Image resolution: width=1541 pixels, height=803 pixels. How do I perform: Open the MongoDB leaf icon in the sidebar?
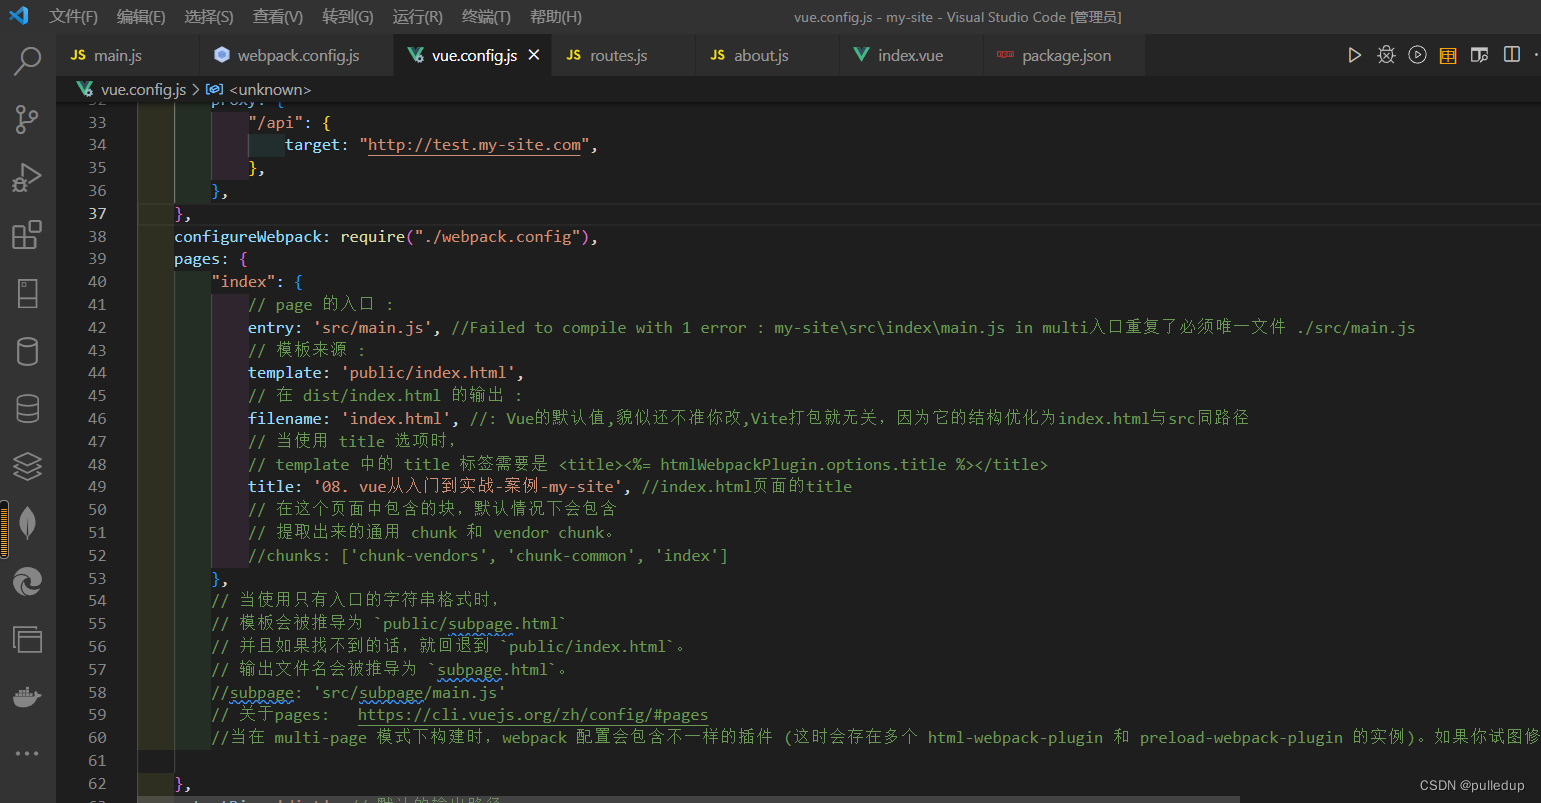pos(27,522)
